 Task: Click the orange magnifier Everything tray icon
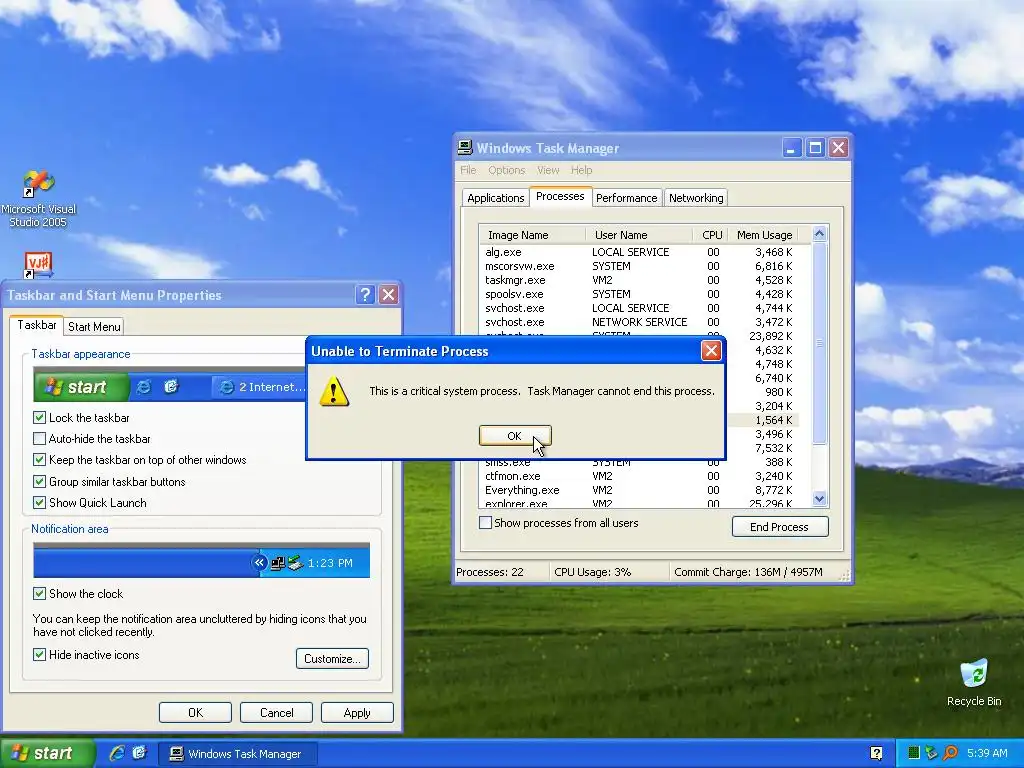tap(950, 754)
